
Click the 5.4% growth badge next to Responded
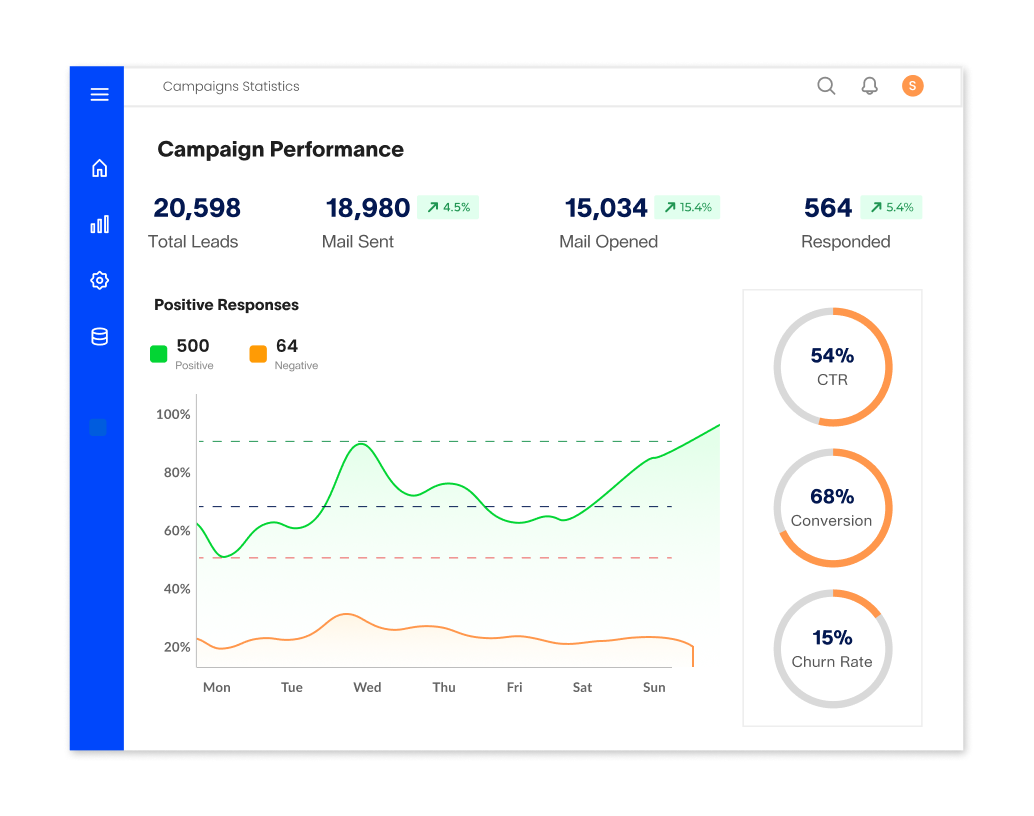[892, 207]
